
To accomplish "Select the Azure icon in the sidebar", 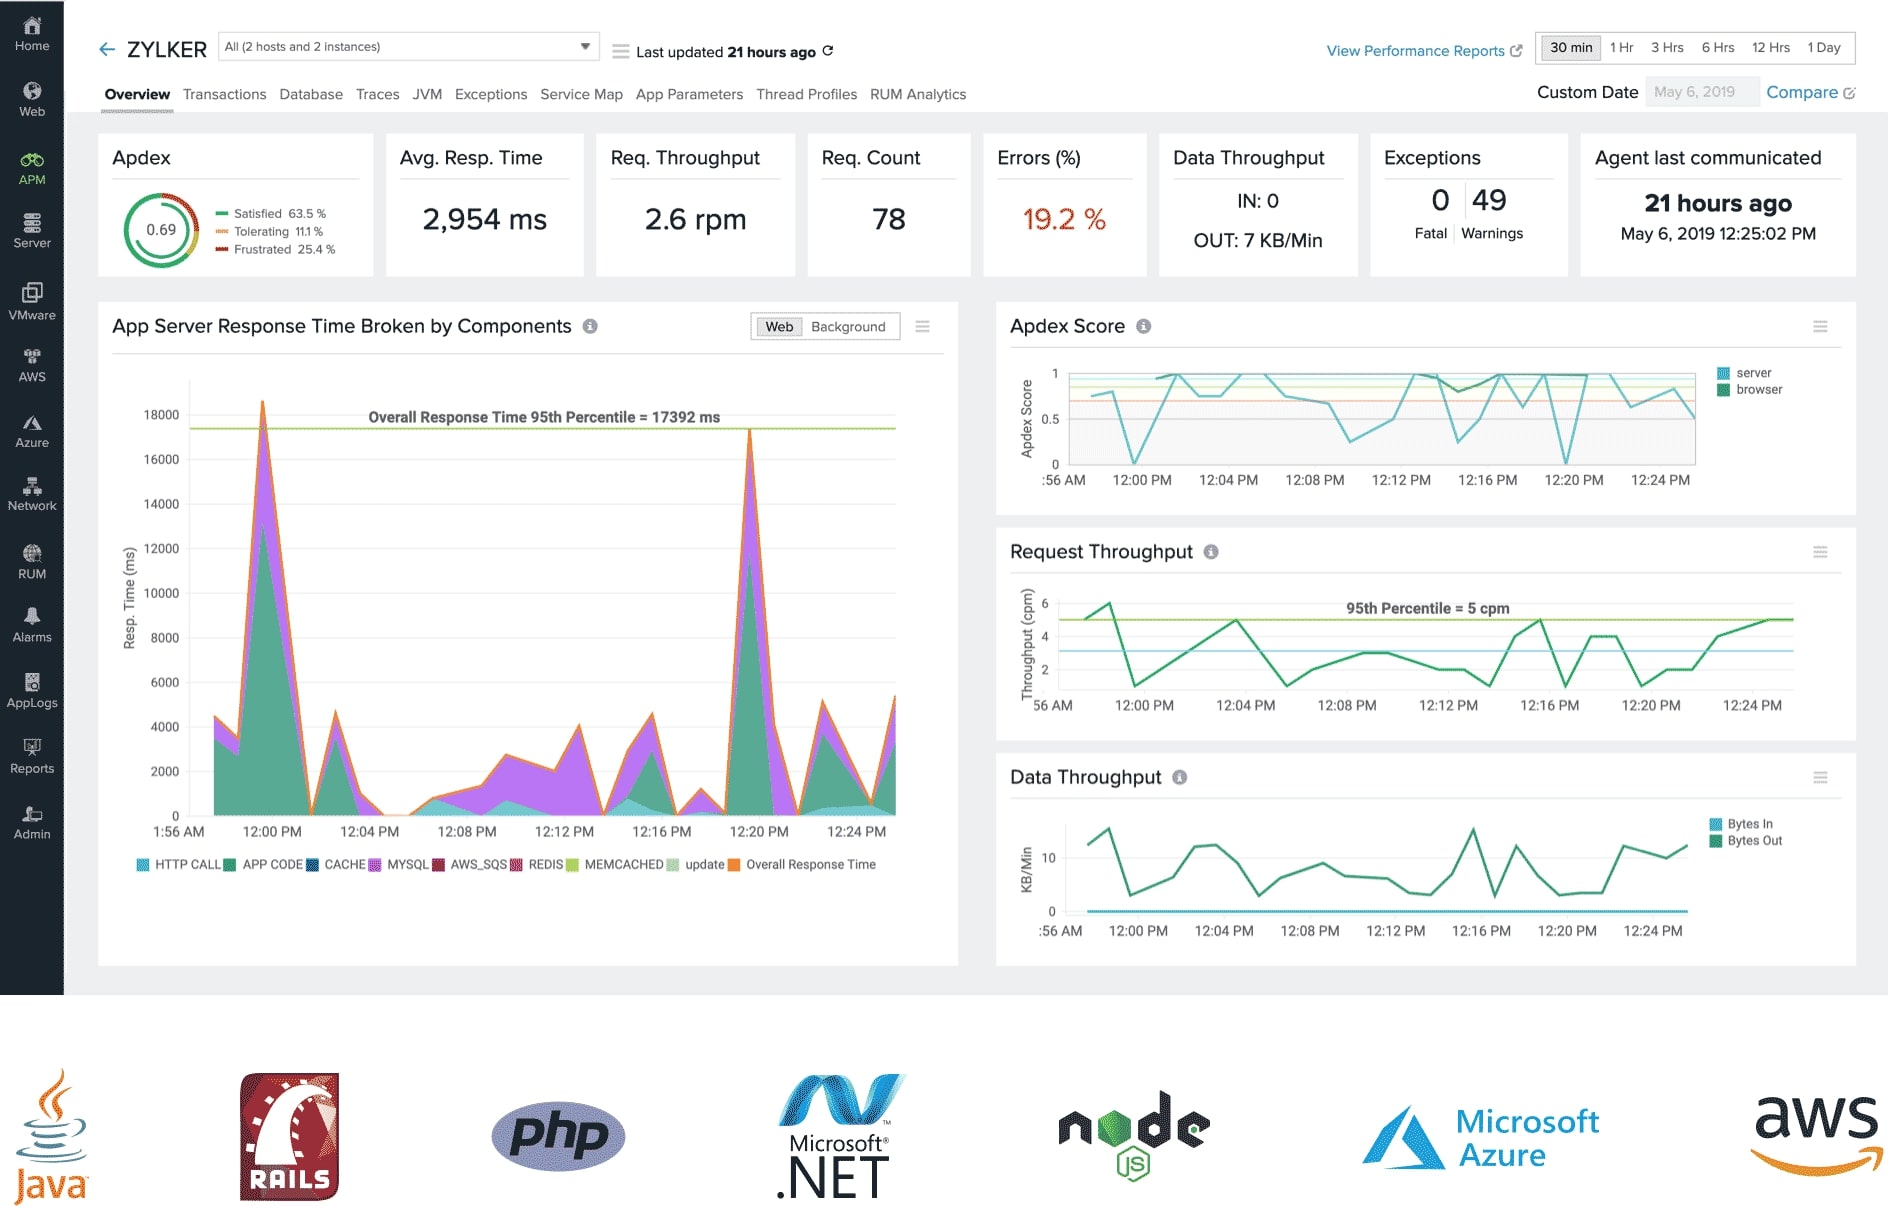I will click(x=32, y=428).
